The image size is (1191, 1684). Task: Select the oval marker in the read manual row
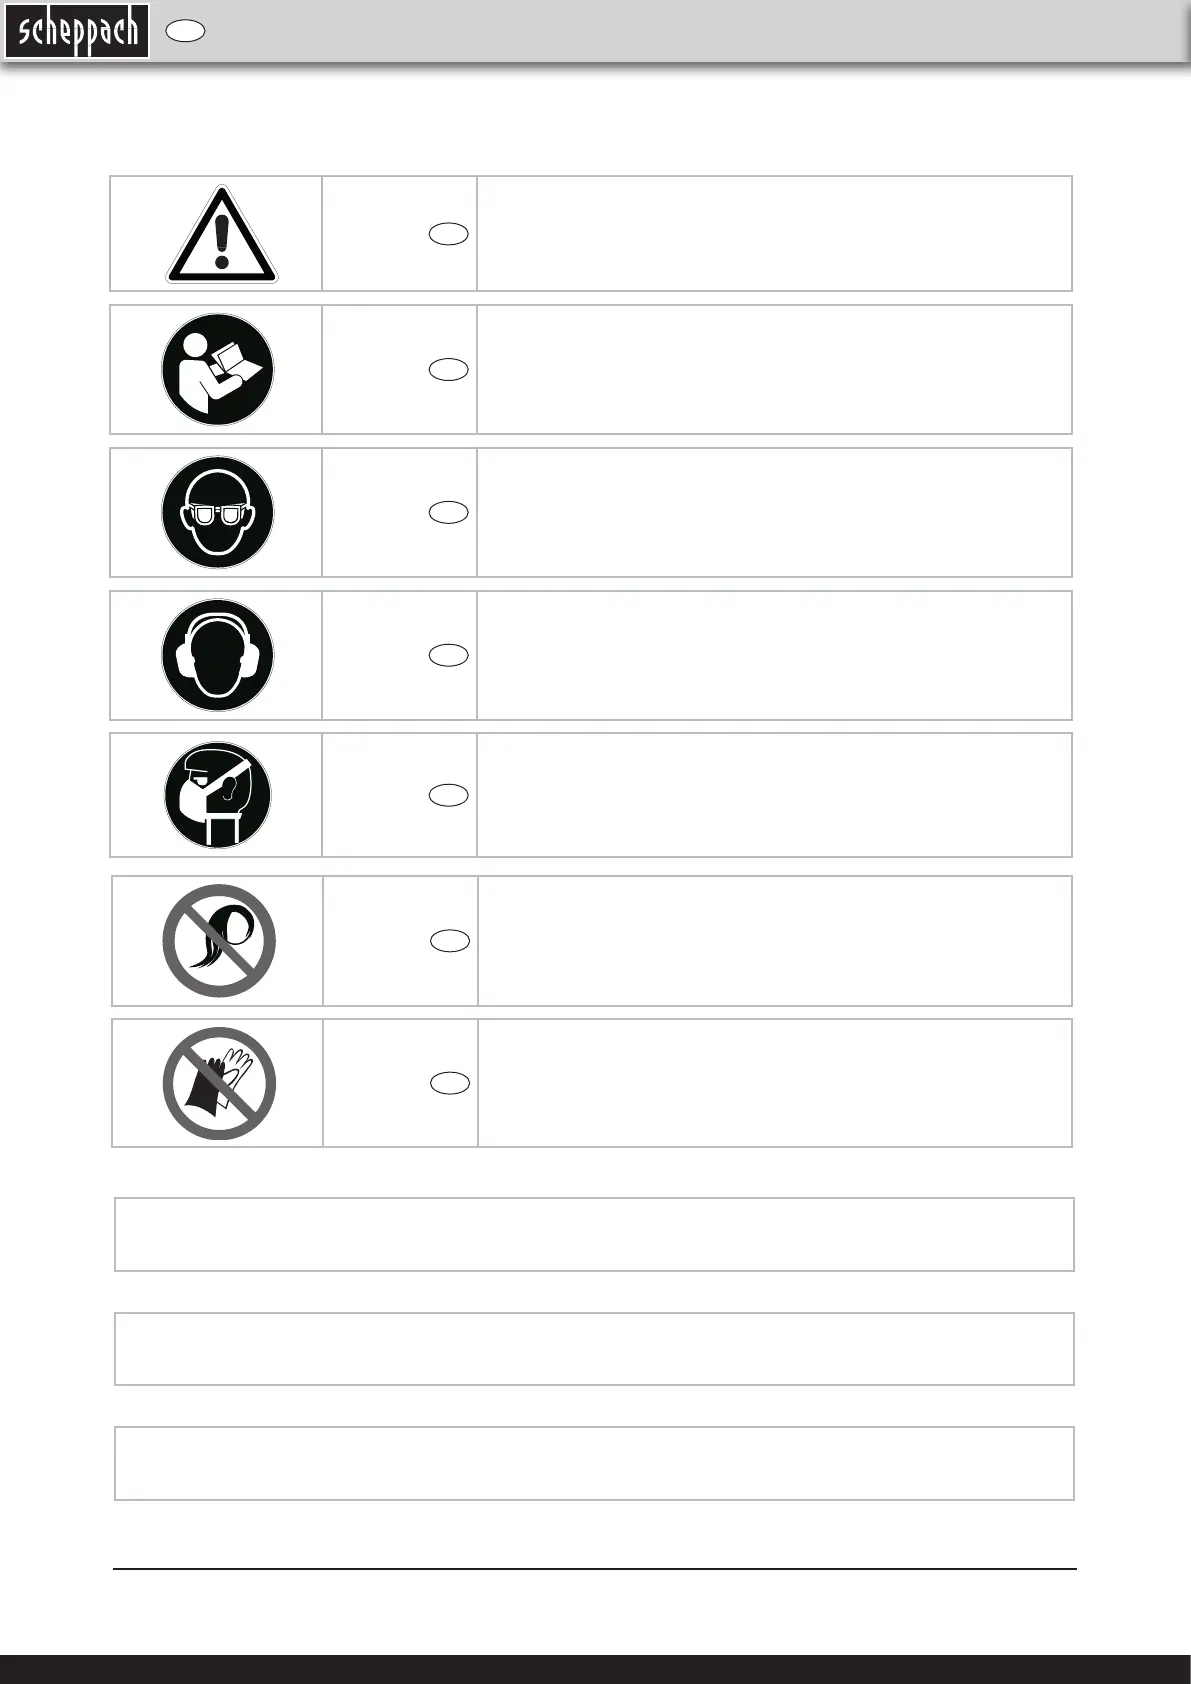[449, 370]
